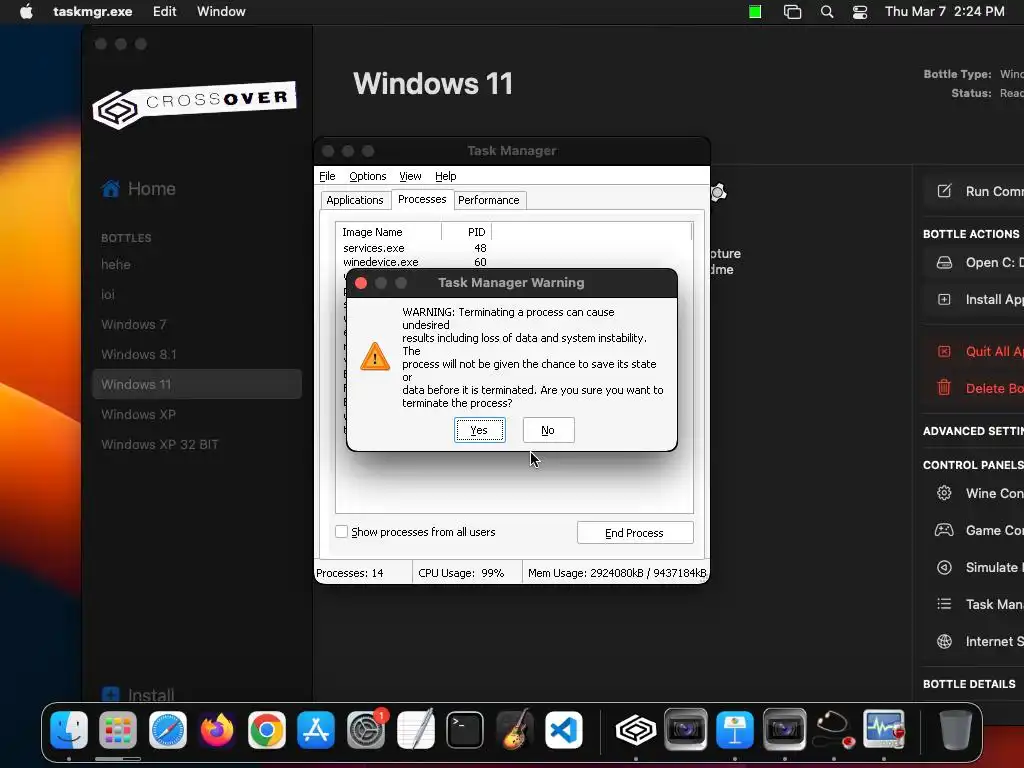
Task: Click the Quit All Applications red icon
Action: point(944,351)
